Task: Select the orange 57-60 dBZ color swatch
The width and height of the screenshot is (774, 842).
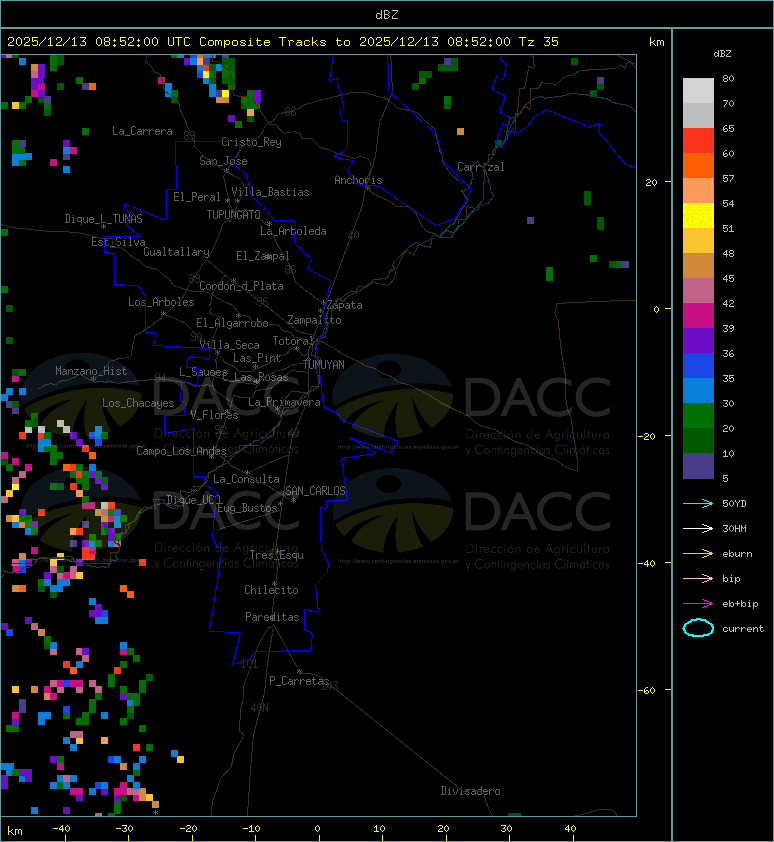Action: click(x=698, y=166)
